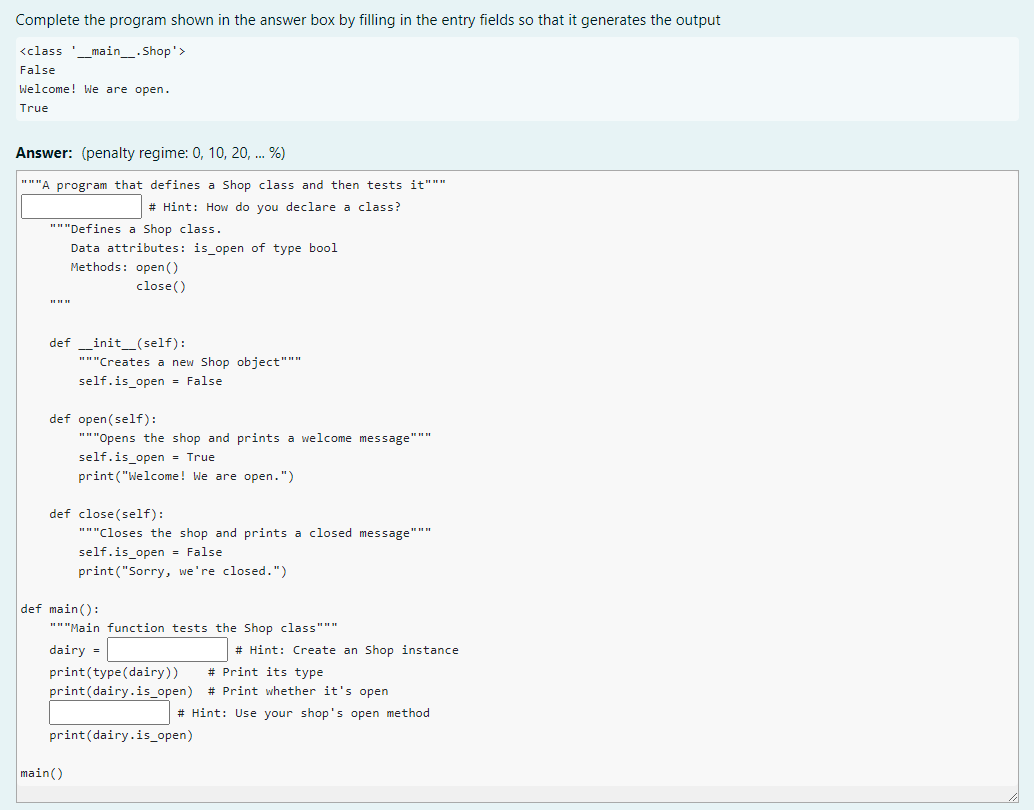This screenshot has height=810, width=1034.
Task: Click the 'False' line in the output block
Action: click(x=37, y=69)
